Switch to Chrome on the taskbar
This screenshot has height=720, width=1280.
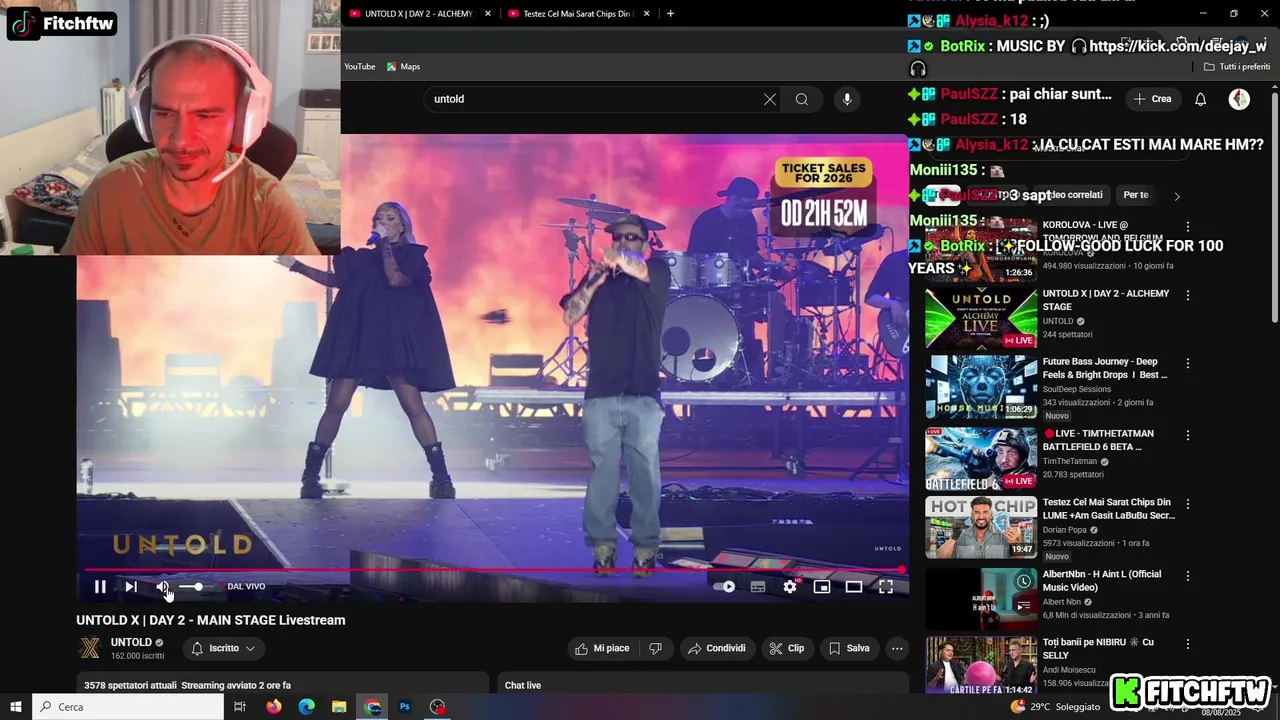(x=372, y=707)
